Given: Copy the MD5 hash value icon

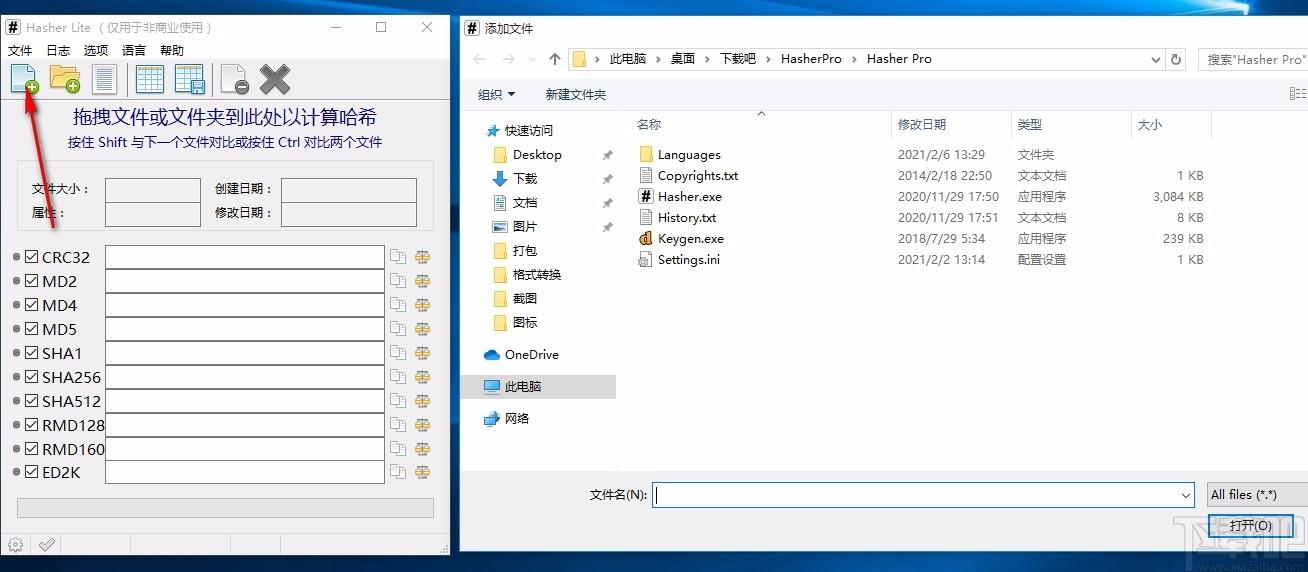Looking at the screenshot, I should click(398, 329).
